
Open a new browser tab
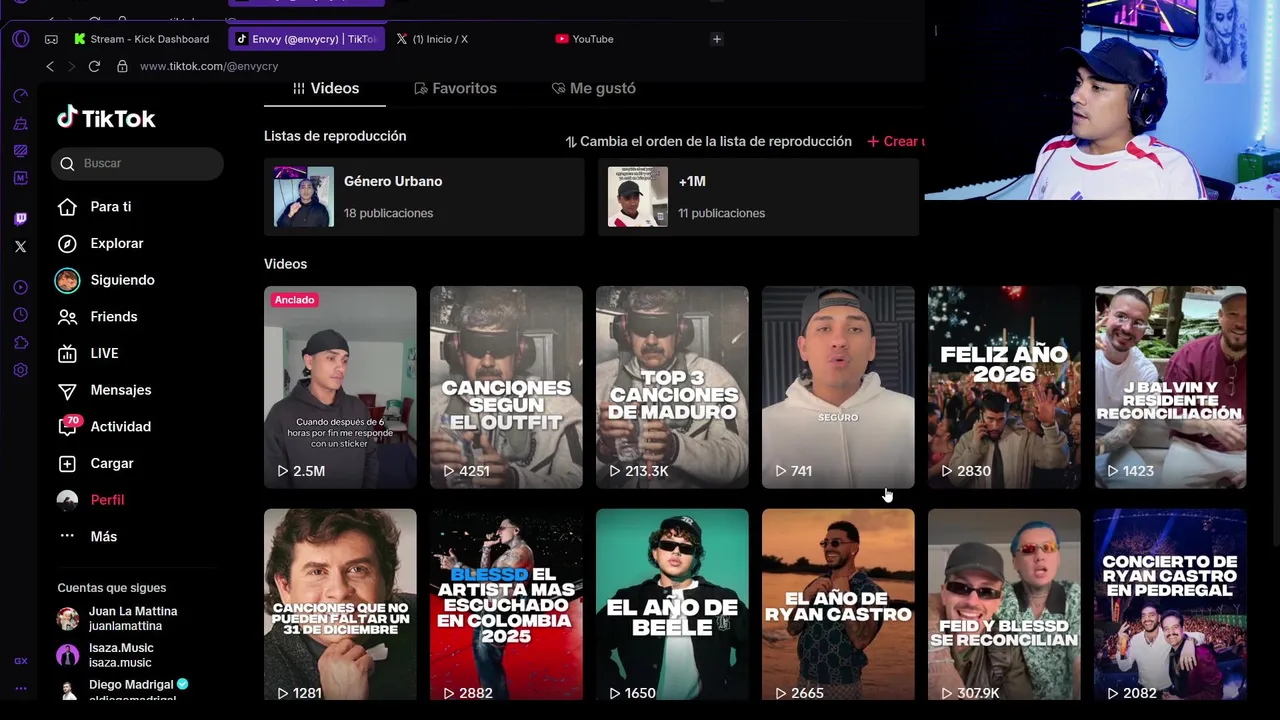point(716,39)
